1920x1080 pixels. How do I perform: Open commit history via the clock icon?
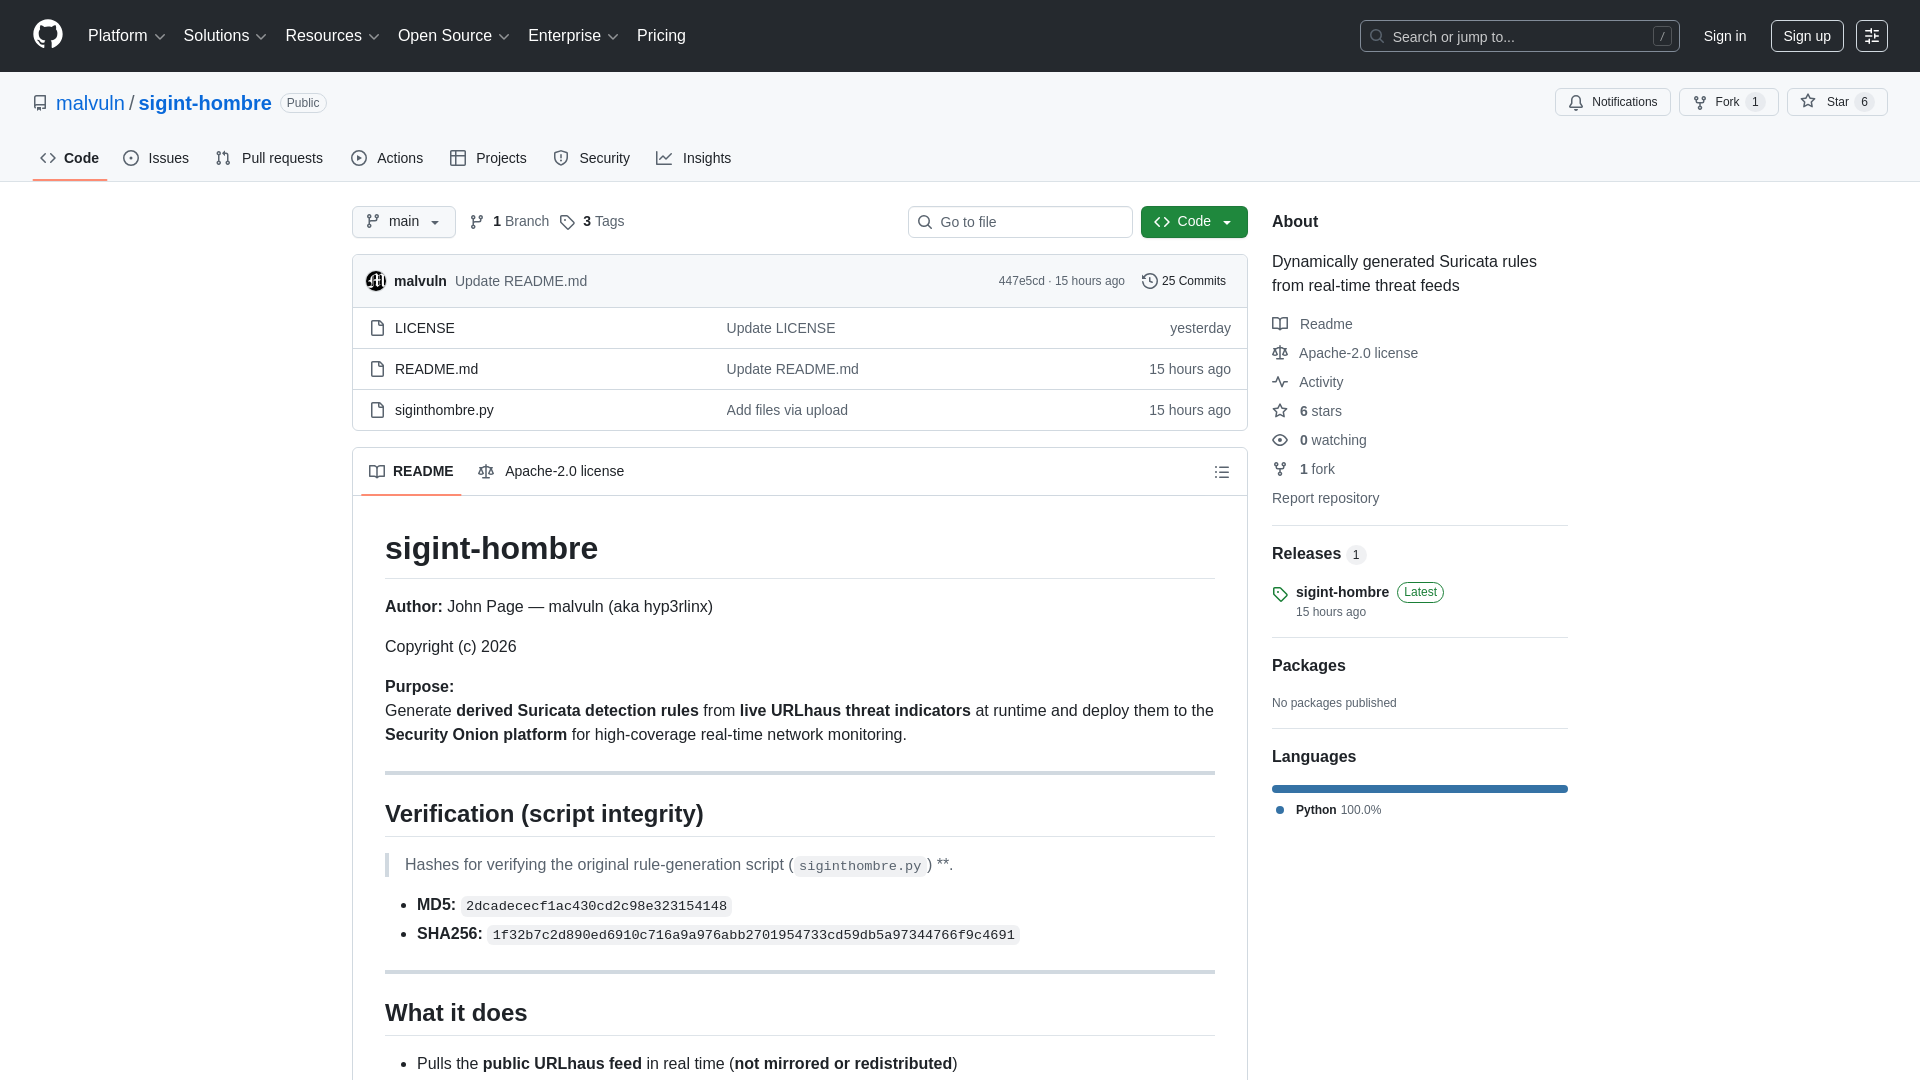[x=1148, y=281]
